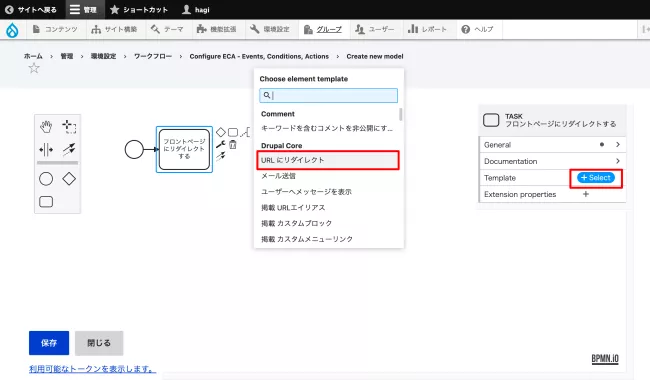Screen dimensions: 650x380
Task: Select the フロントページにリダイレクトする task node
Action: [x=184, y=149]
